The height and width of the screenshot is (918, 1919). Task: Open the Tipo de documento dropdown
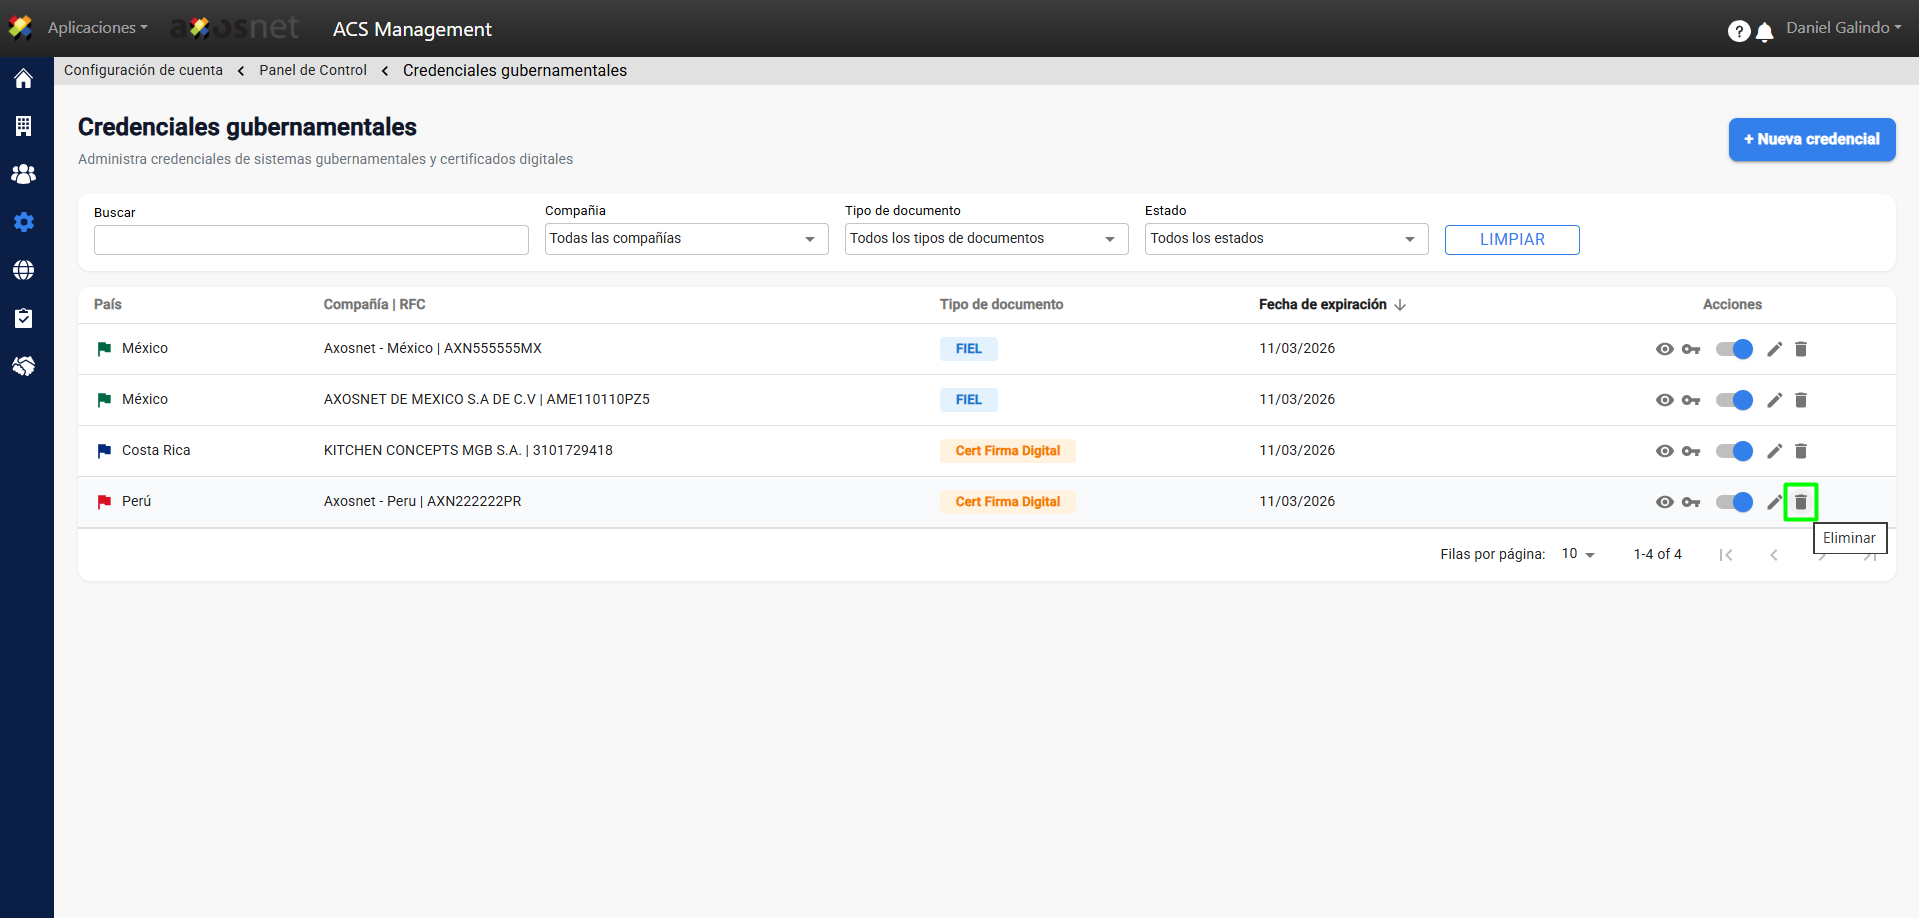coord(986,239)
